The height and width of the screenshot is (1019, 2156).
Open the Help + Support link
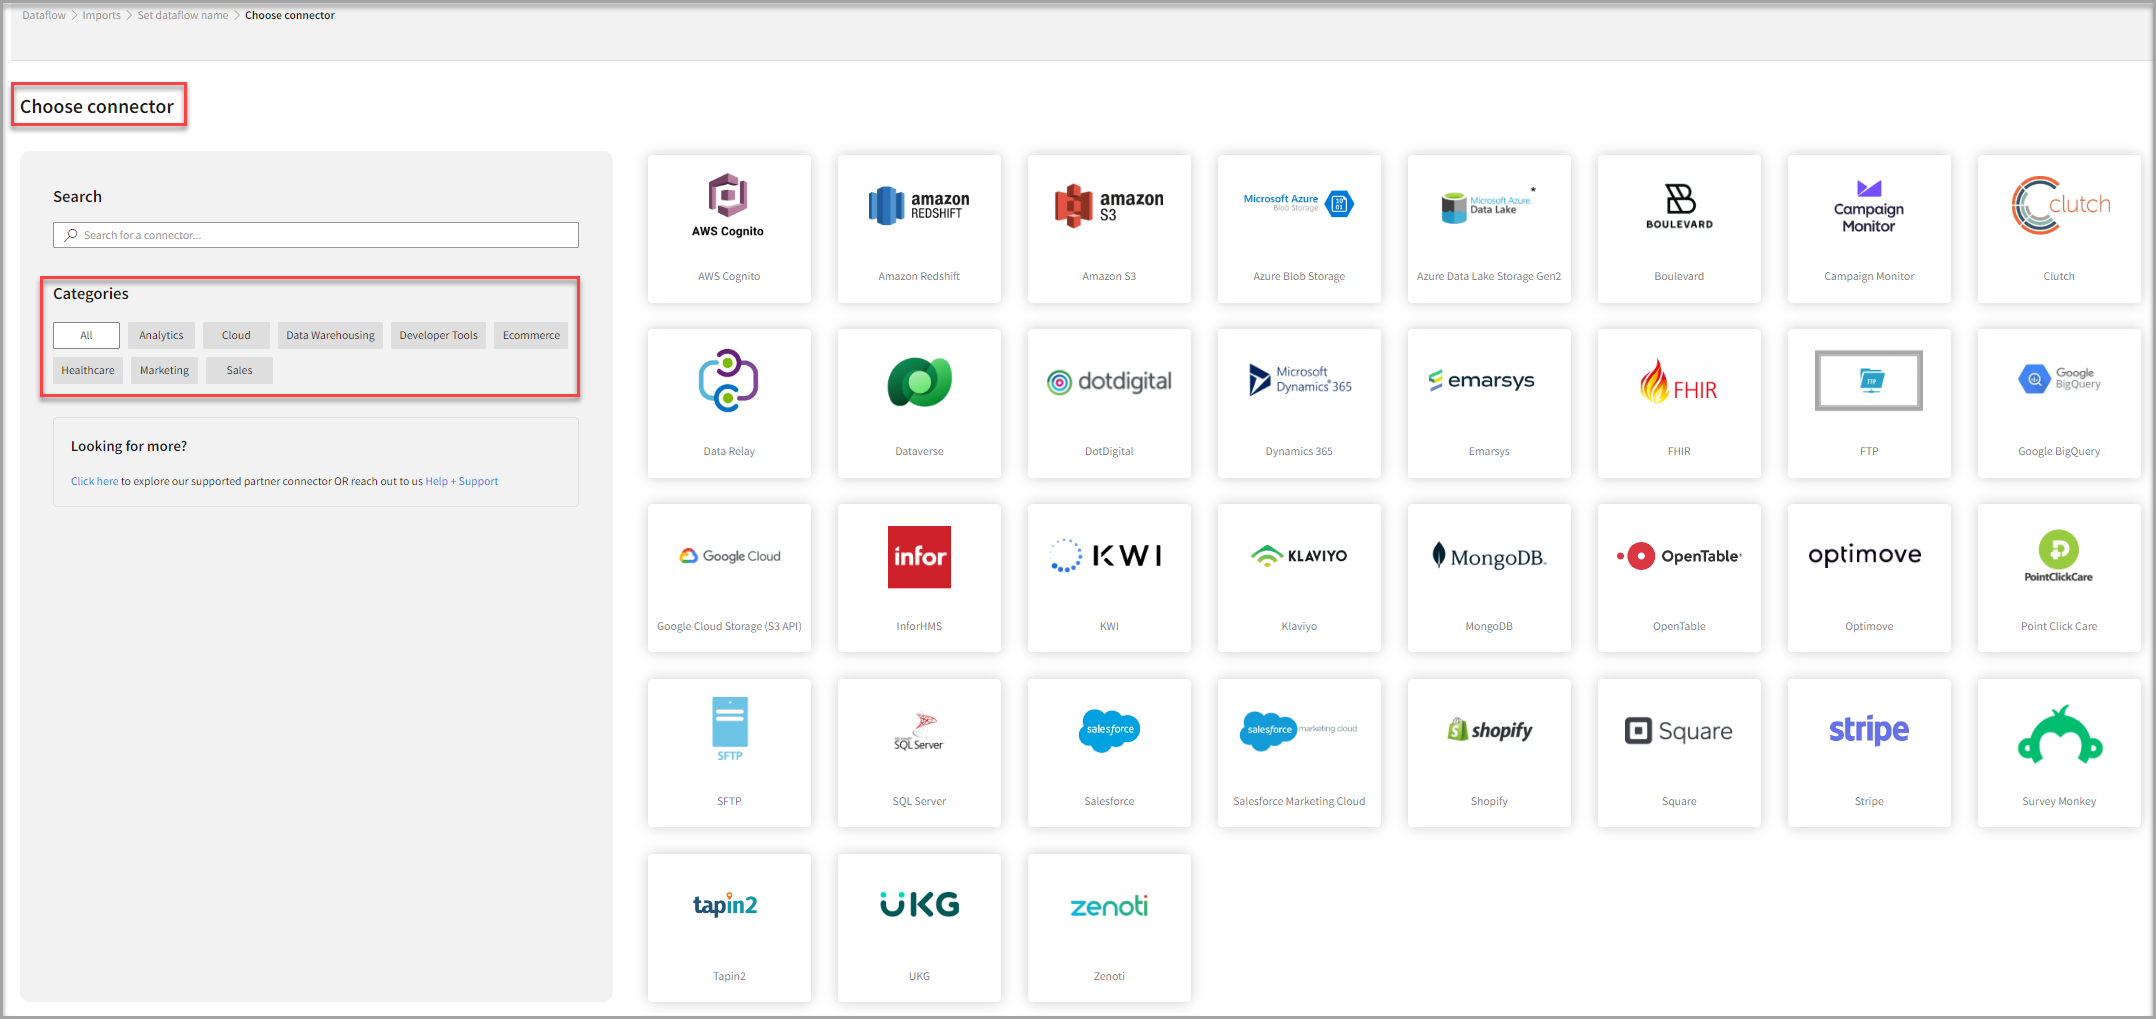tap(461, 481)
